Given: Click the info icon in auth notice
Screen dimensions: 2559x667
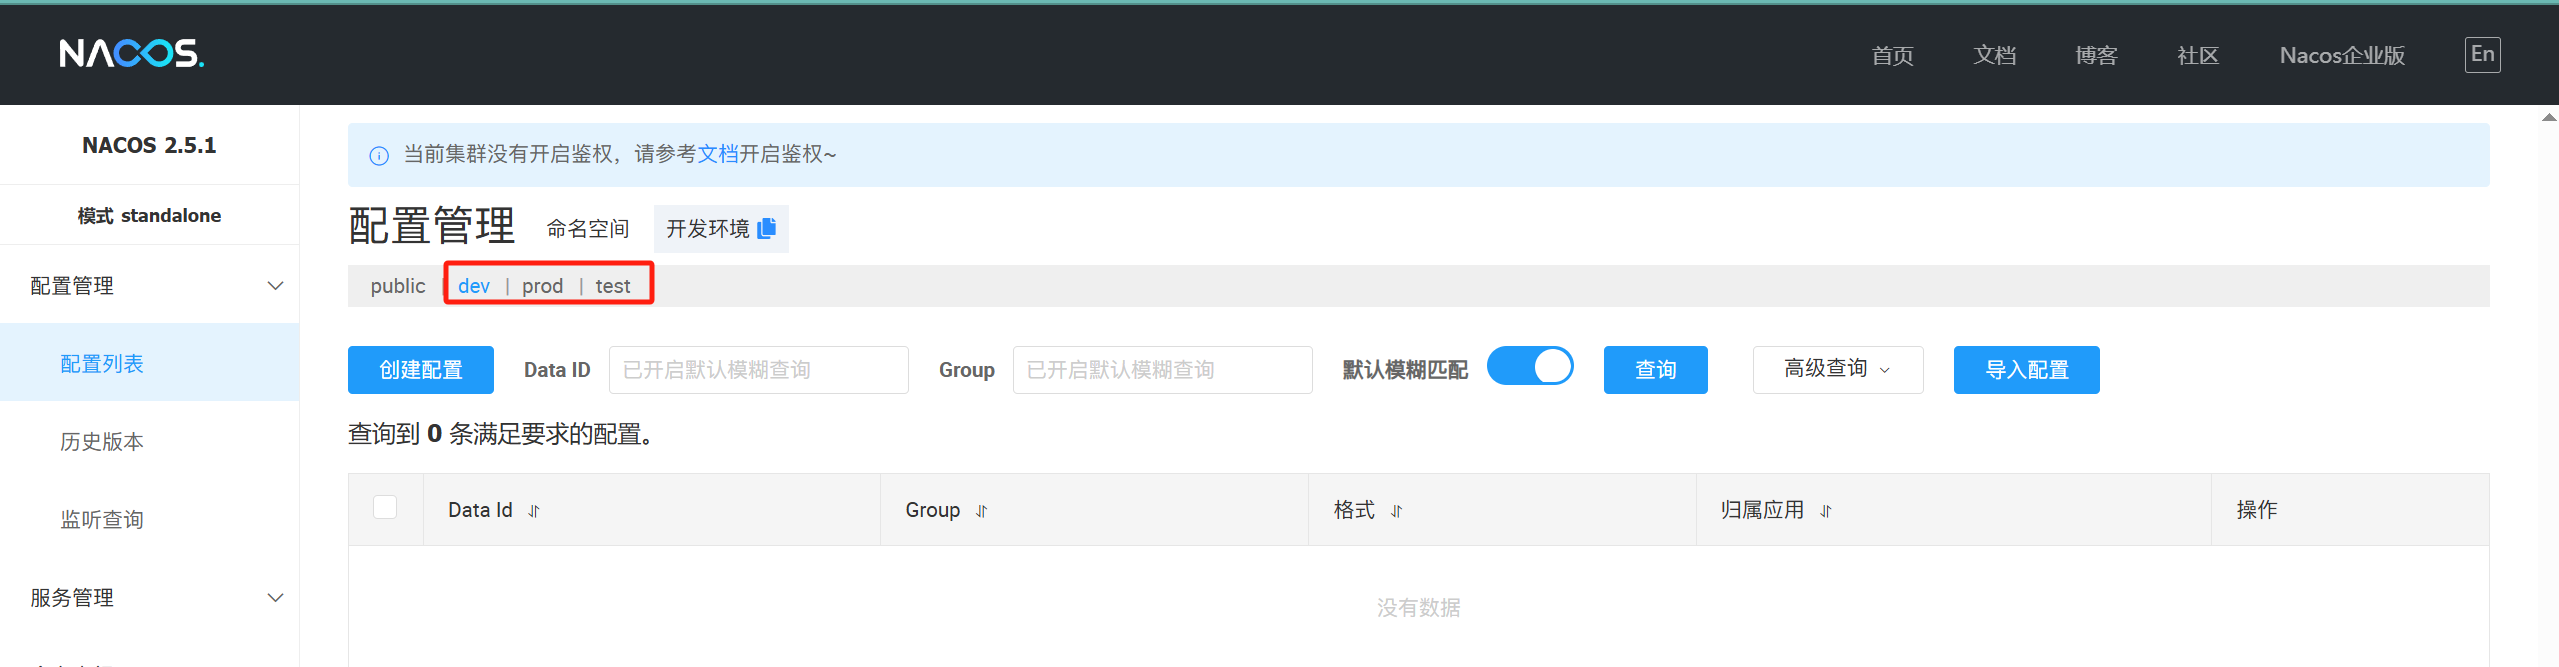Looking at the screenshot, I should tap(379, 155).
